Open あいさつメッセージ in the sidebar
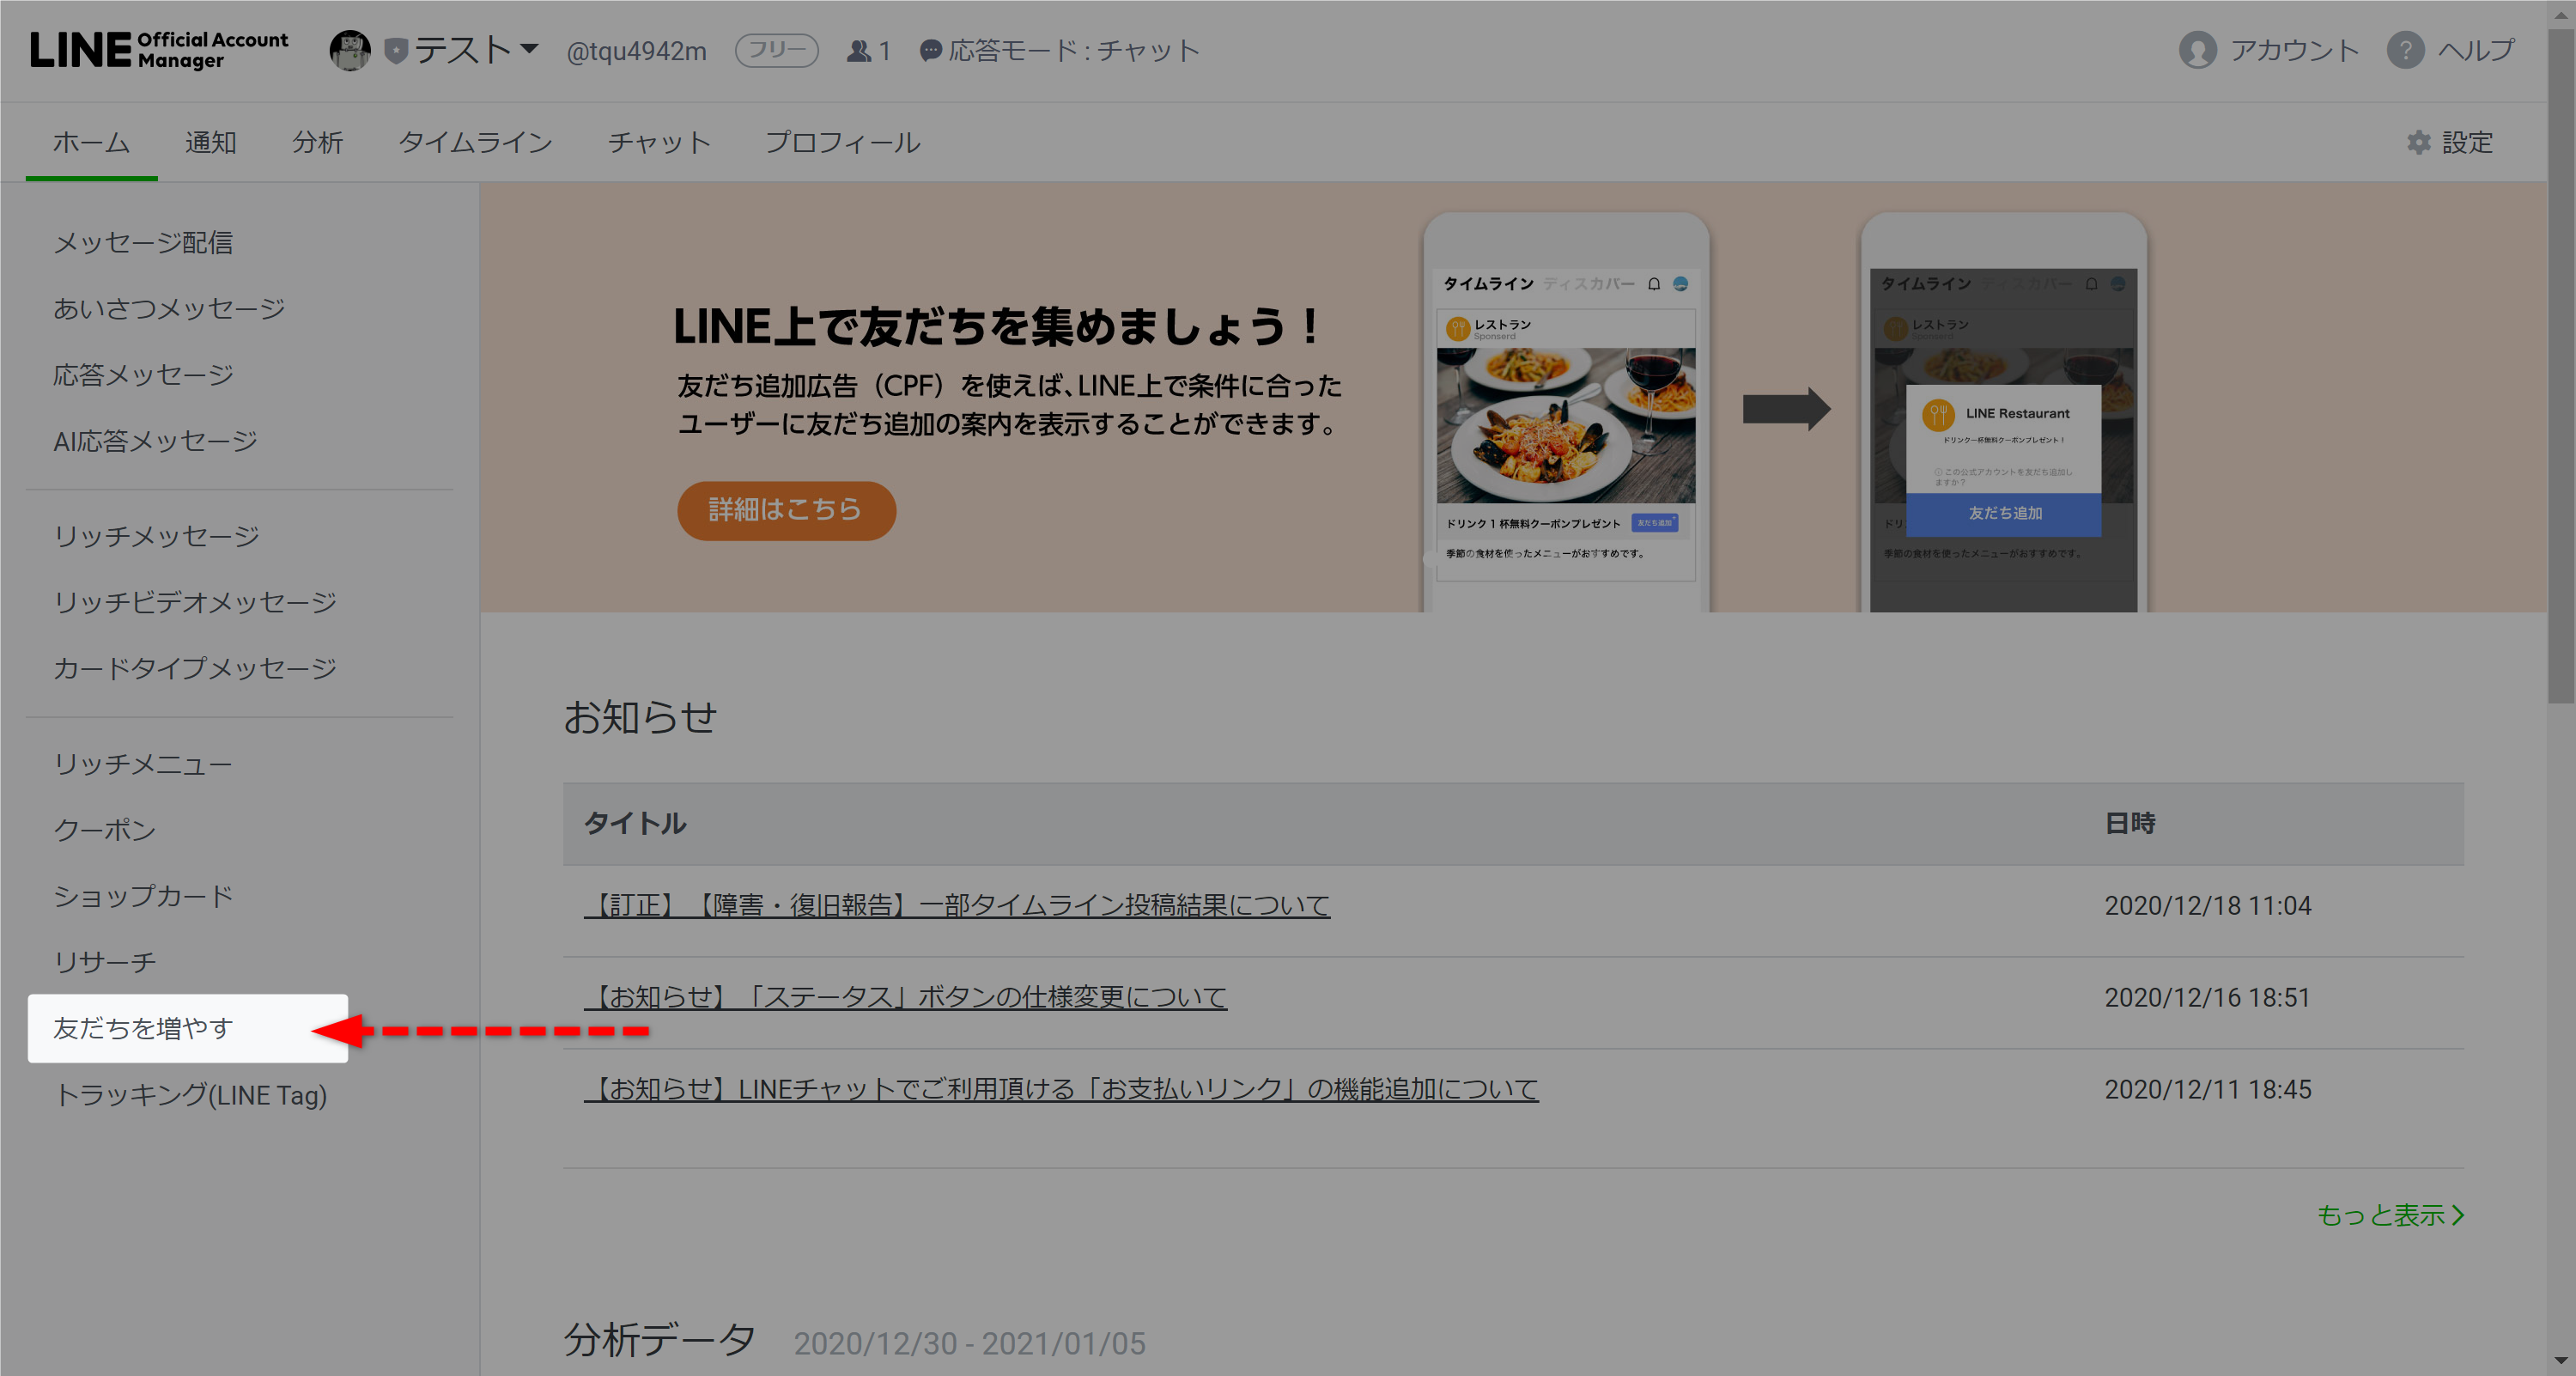The width and height of the screenshot is (2576, 1376). 169,309
